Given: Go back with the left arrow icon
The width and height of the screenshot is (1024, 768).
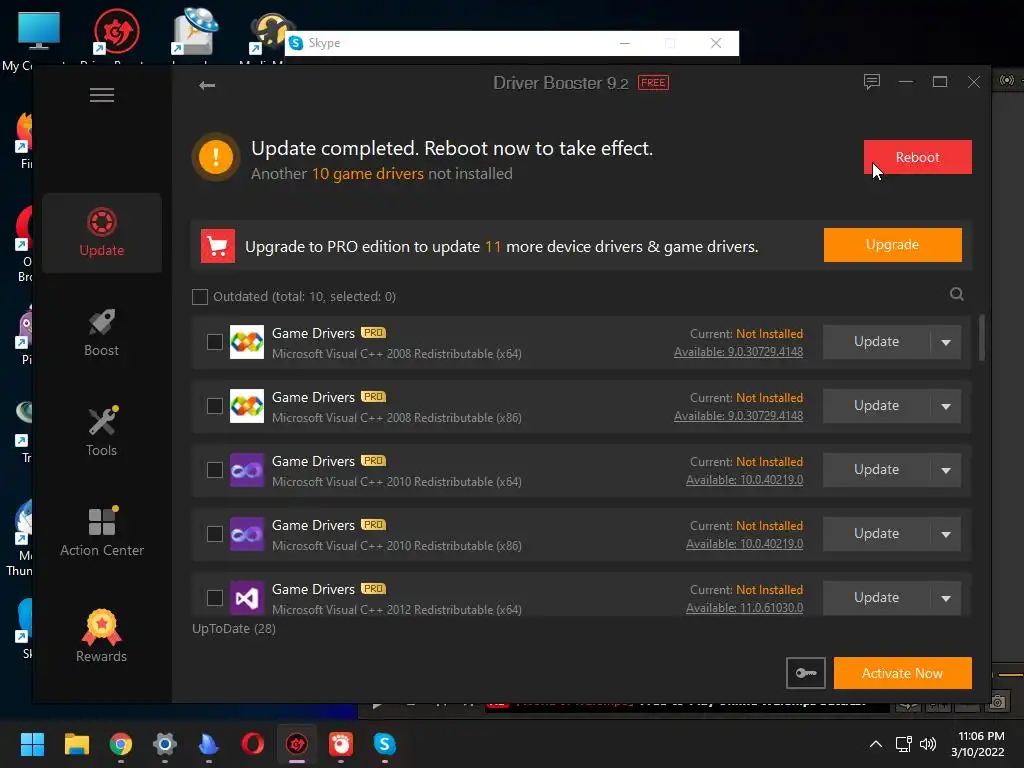Looking at the screenshot, I should pos(207,85).
